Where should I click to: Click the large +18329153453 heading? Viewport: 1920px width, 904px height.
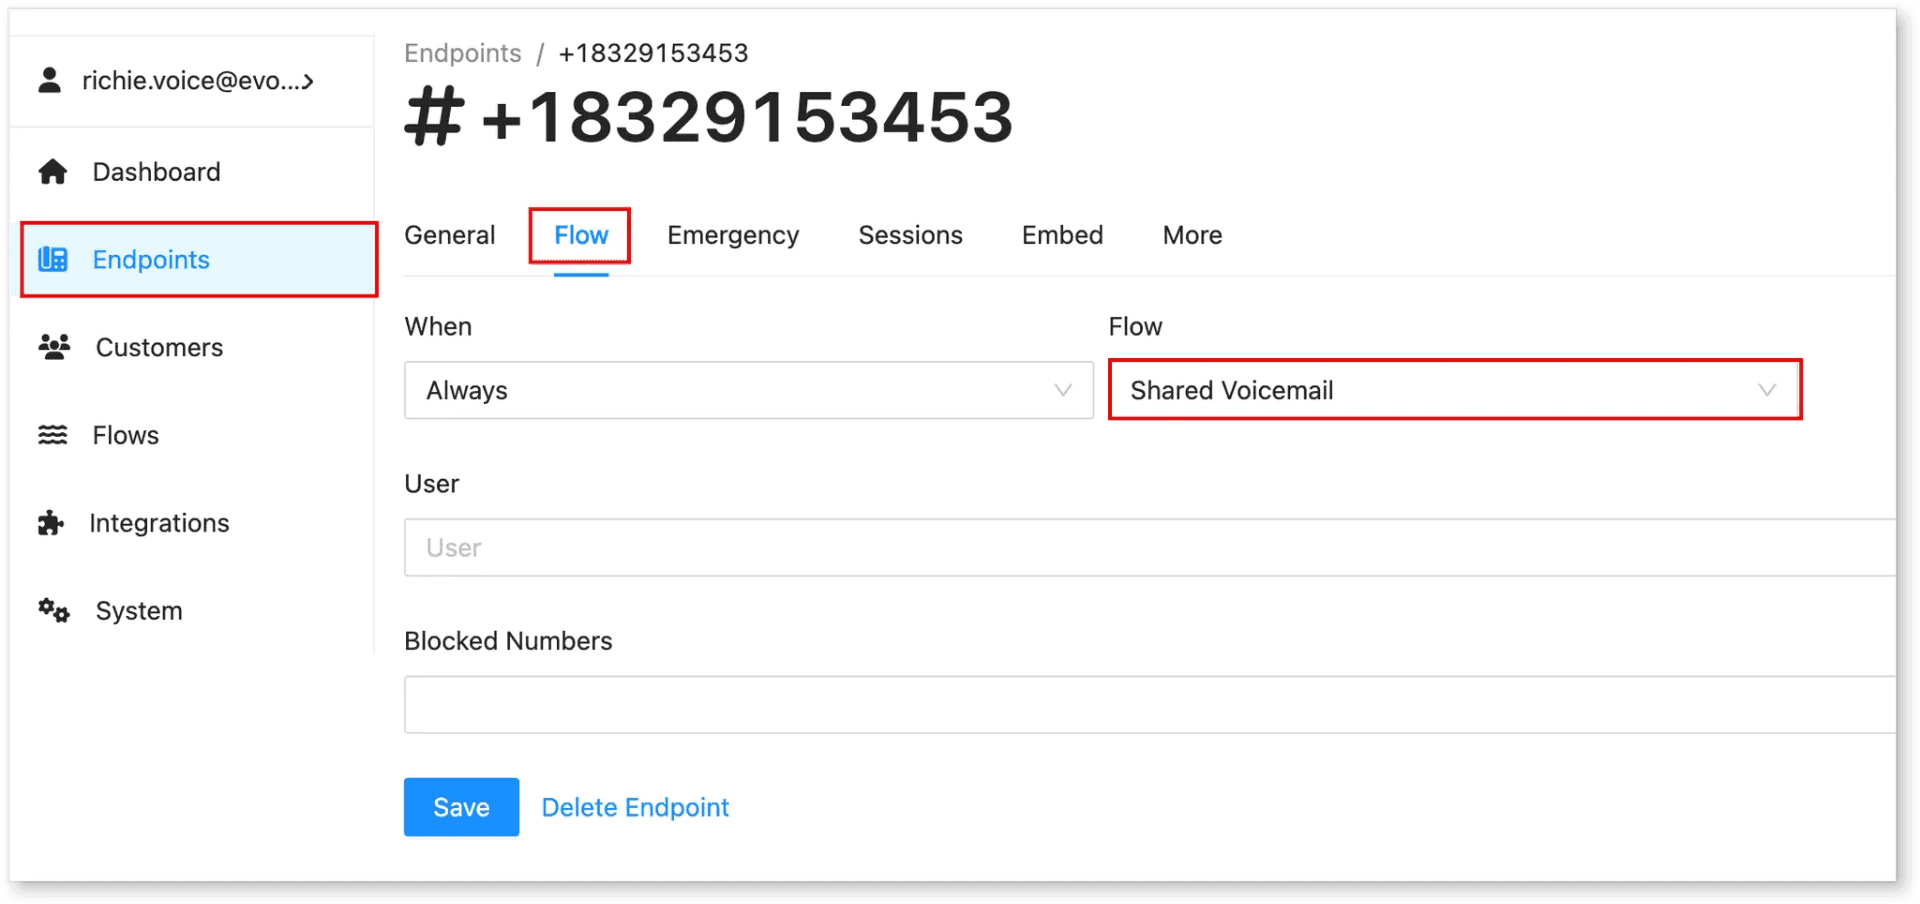[747, 117]
